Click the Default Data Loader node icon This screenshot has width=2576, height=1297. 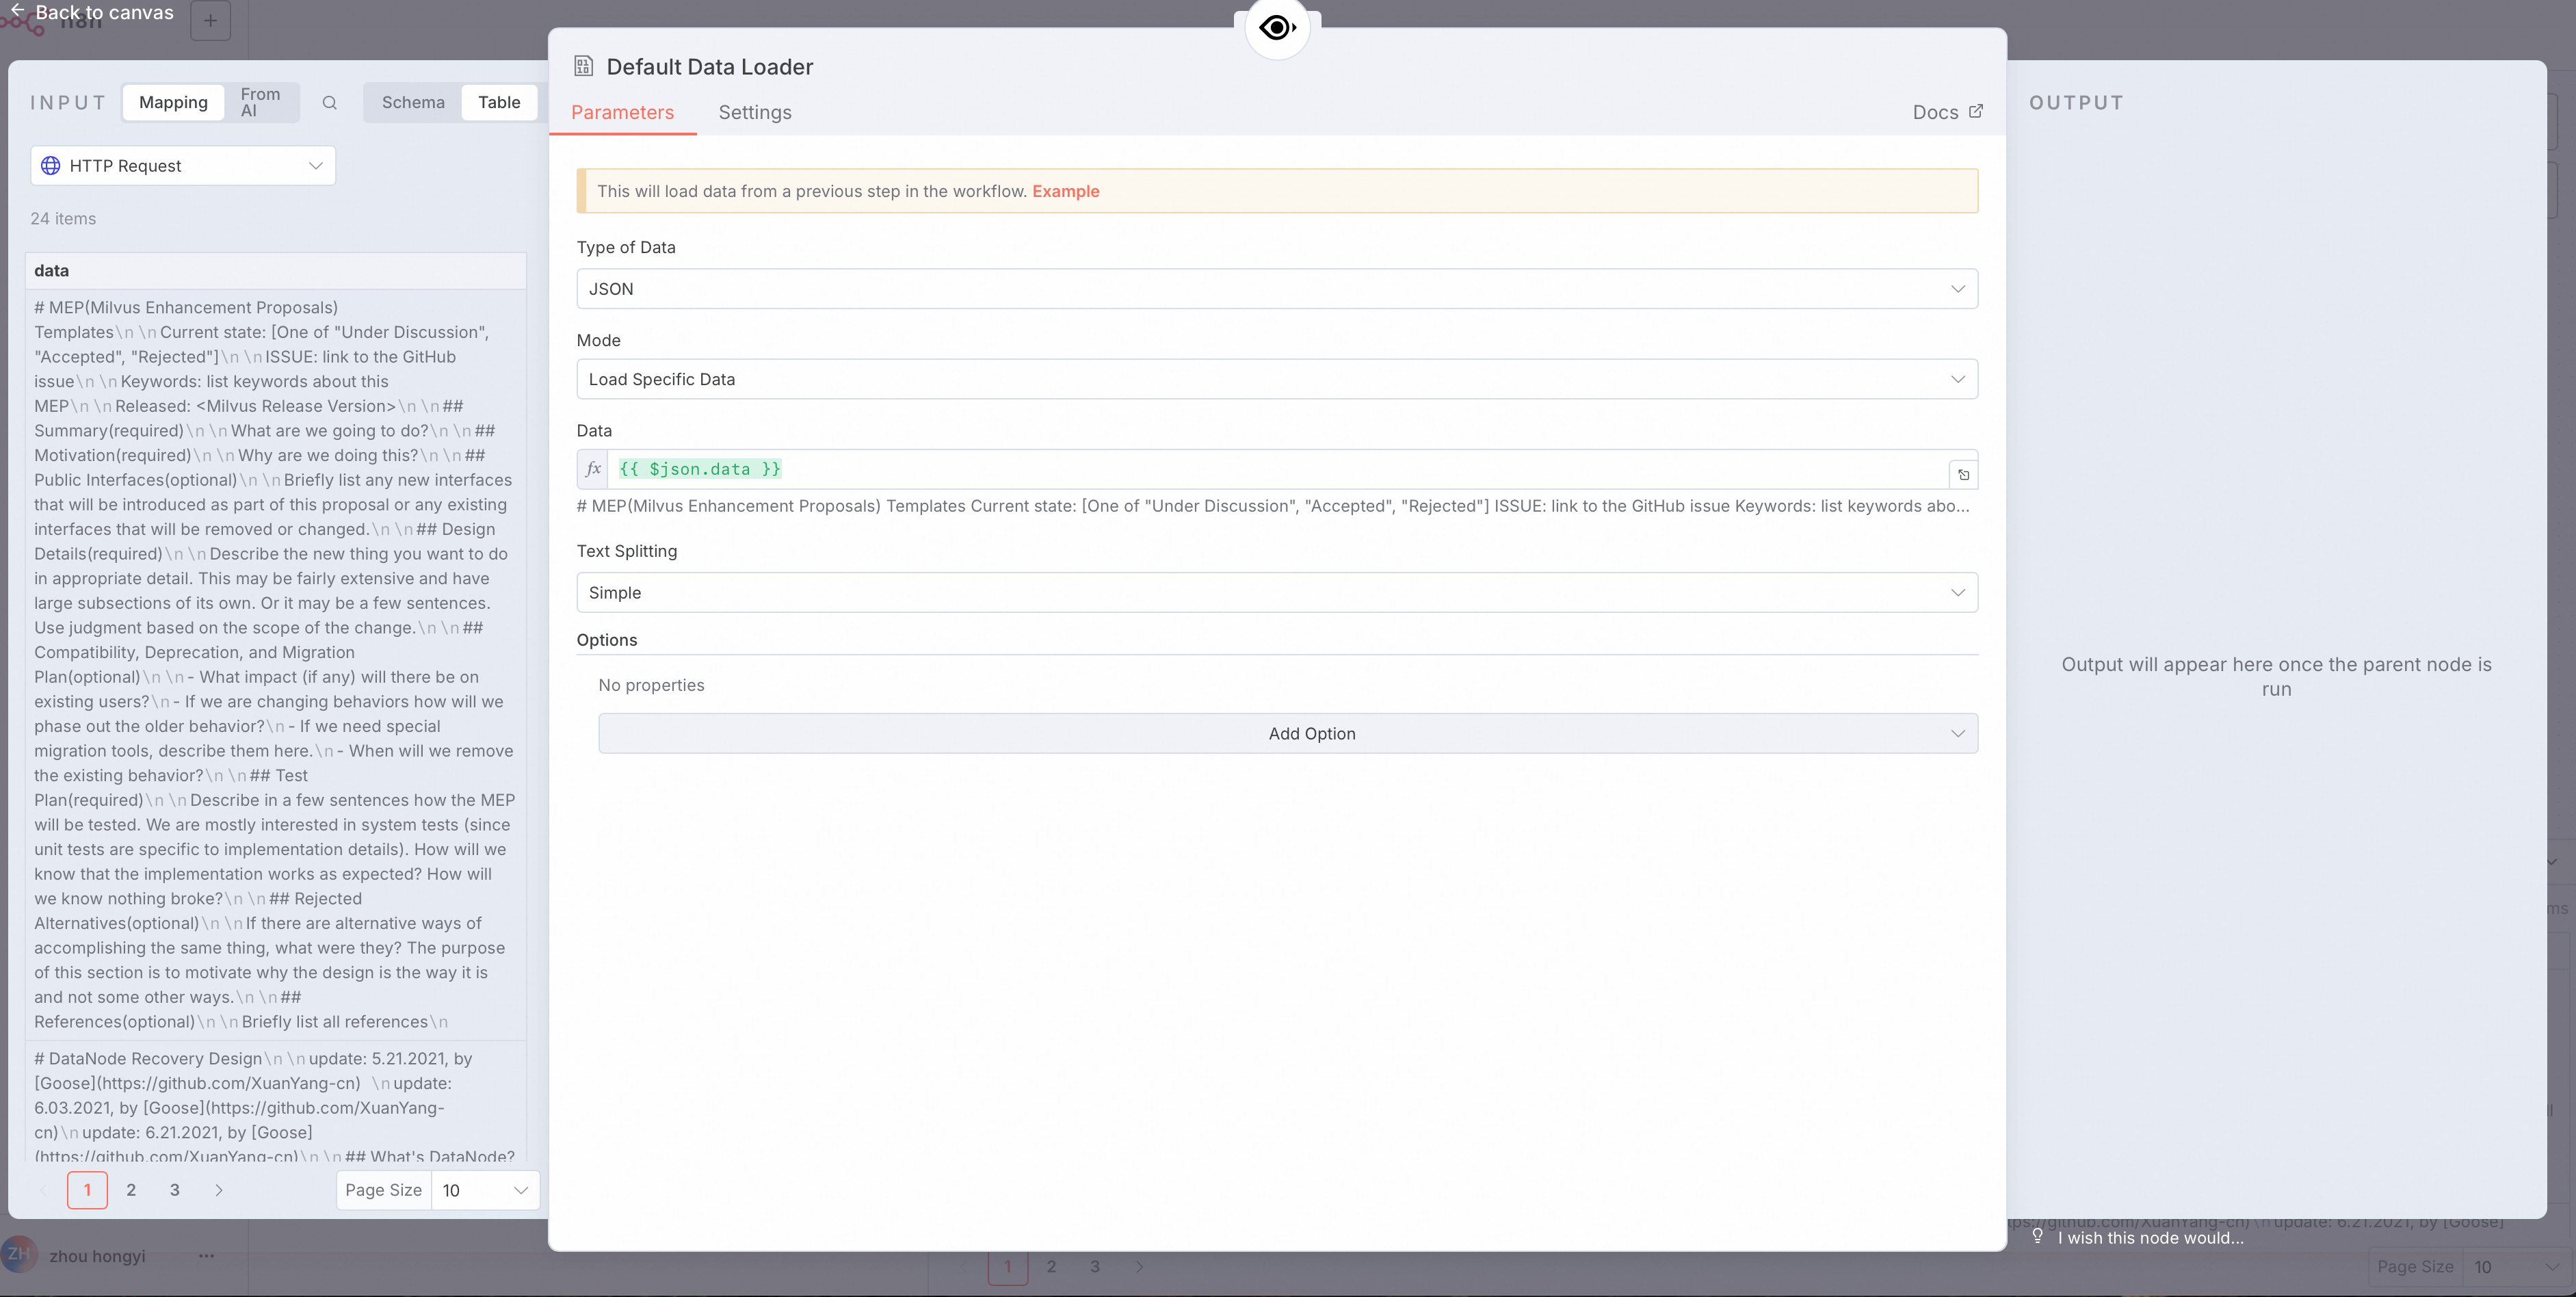click(x=584, y=67)
